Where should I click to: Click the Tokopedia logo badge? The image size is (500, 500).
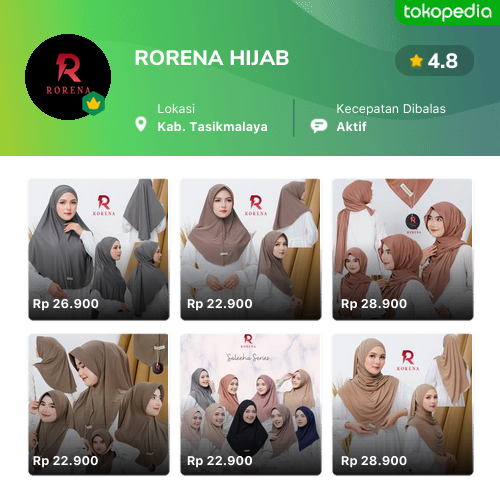447,12
